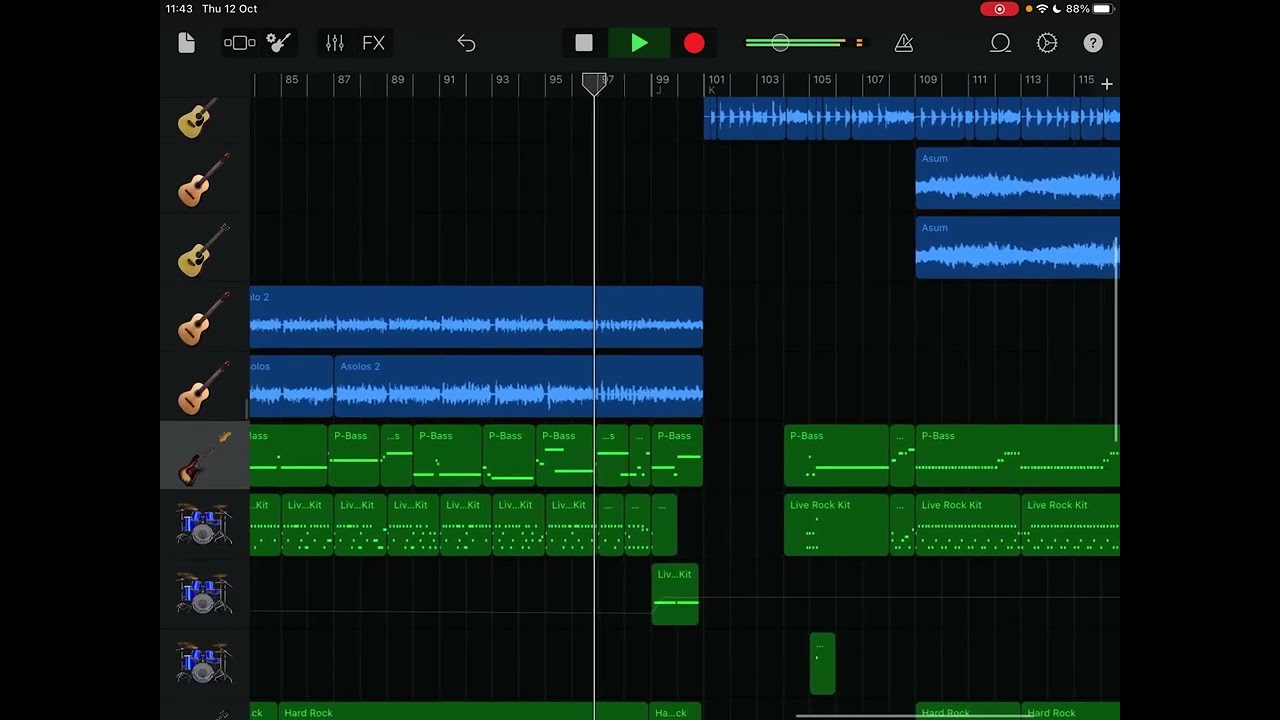Viewport: 1280px width, 720px height.
Task: Open My Songs document browser
Action: click(186, 43)
